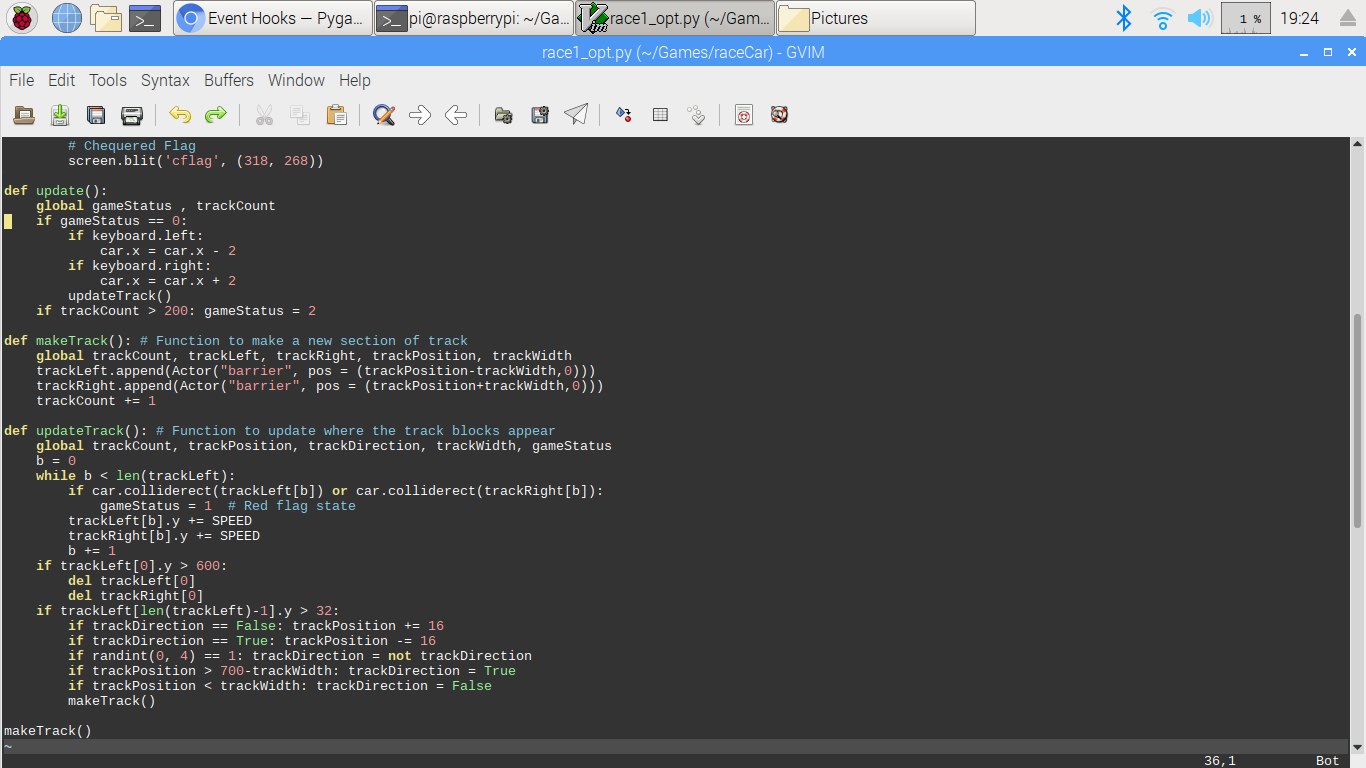Click the Find Help lifebuoy icon
The height and width of the screenshot is (768, 1366).
click(780, 115)
